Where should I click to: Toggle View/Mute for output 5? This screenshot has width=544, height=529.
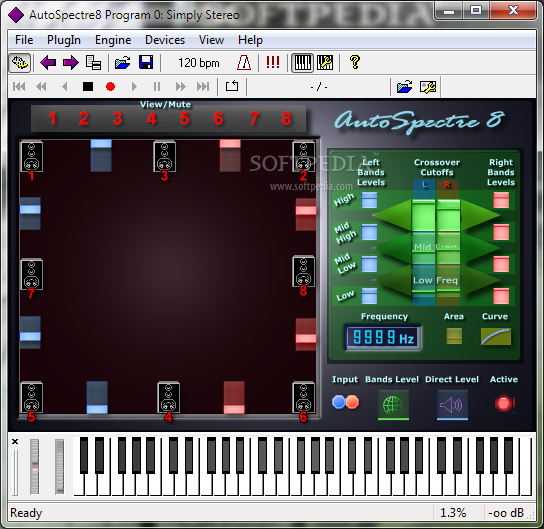pos(184,119)
